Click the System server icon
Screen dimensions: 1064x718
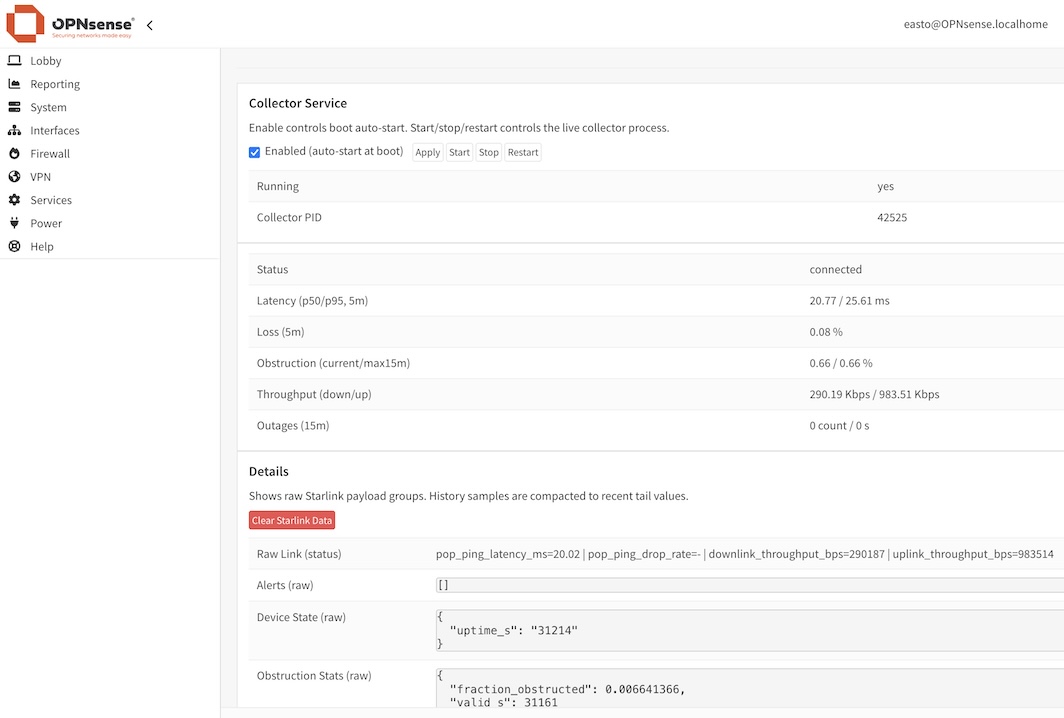14,107
